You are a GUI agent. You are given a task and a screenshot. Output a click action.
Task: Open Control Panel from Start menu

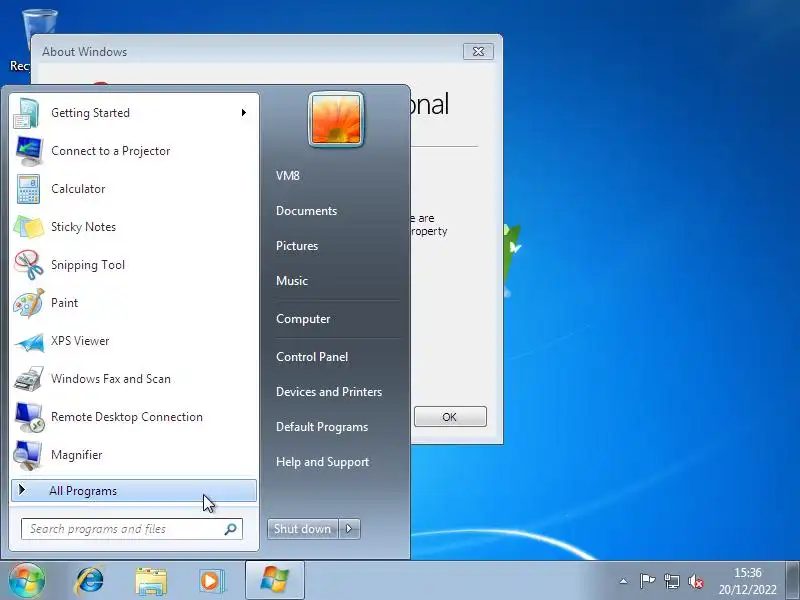coord(312,357)
